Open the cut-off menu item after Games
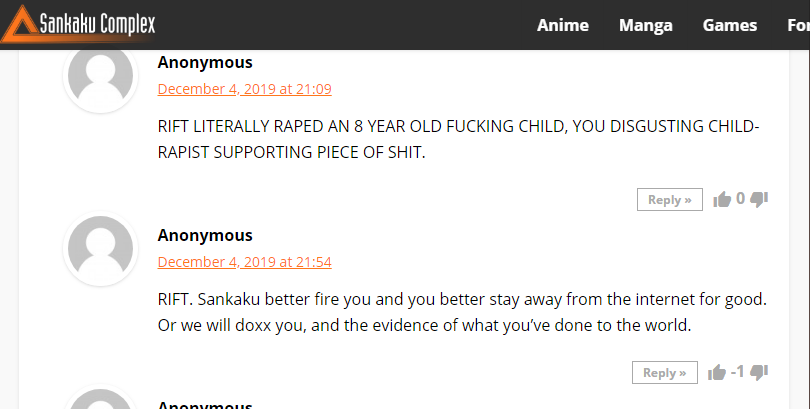Image resolution: width=810 pixels, height=409 pixels. [798, 25]
